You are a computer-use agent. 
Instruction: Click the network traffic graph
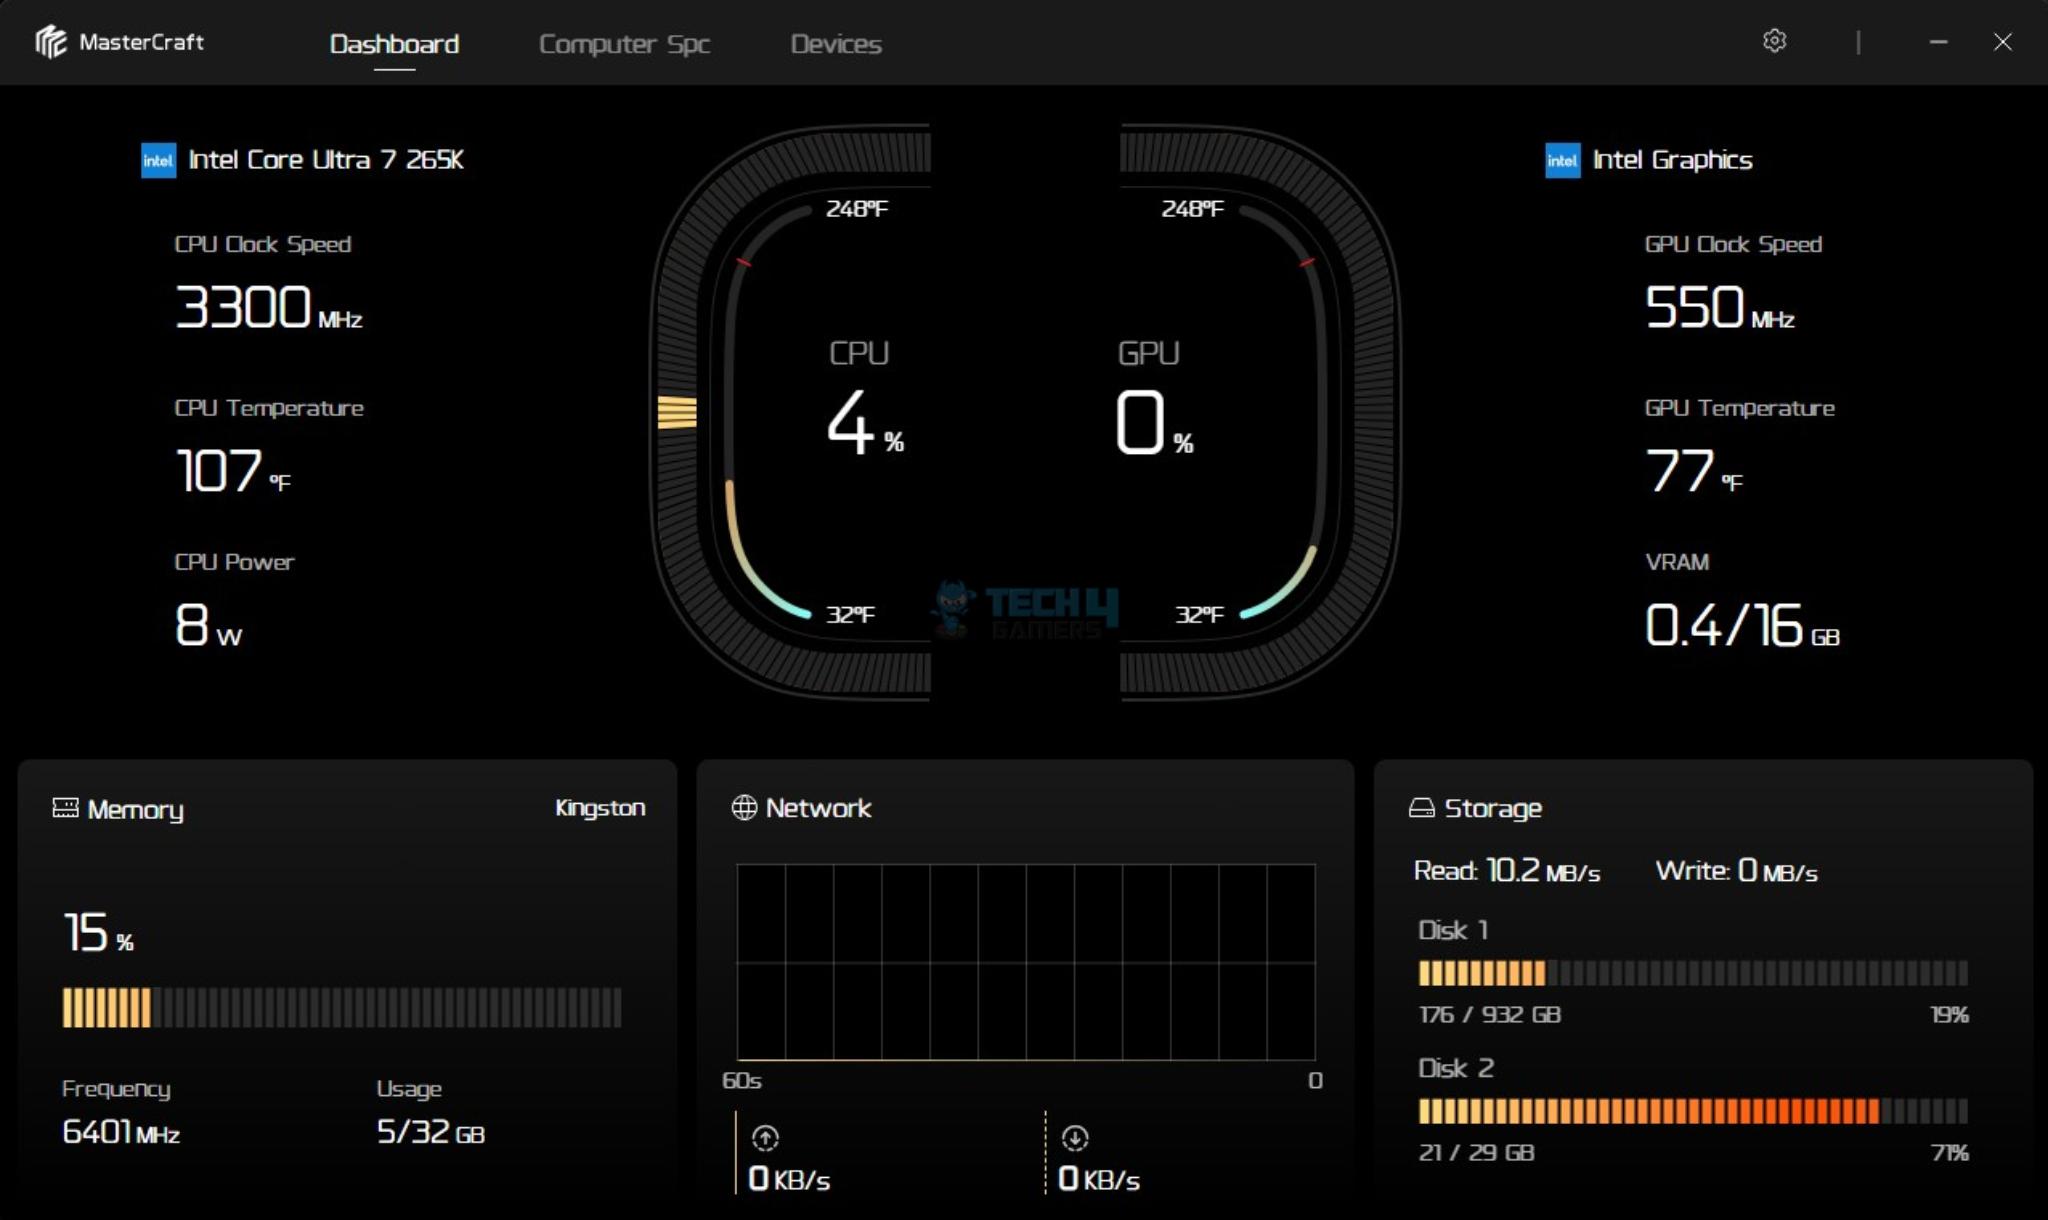click(1025, 962)
